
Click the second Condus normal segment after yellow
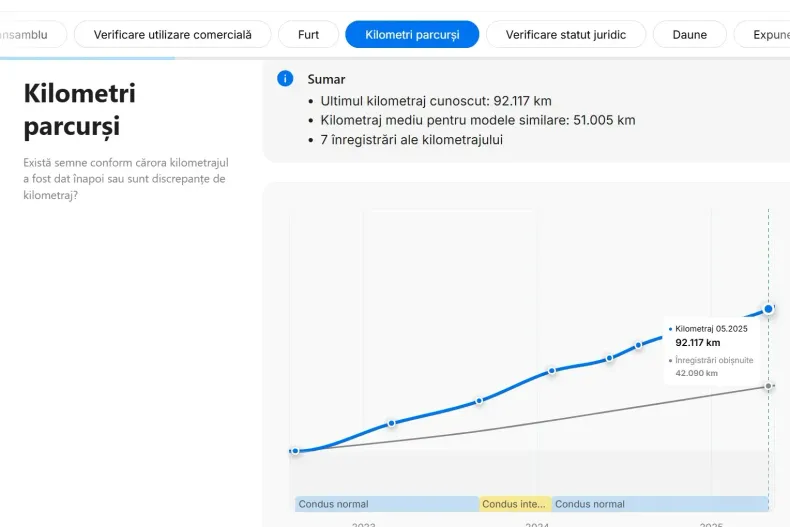(x=660, y=504)
